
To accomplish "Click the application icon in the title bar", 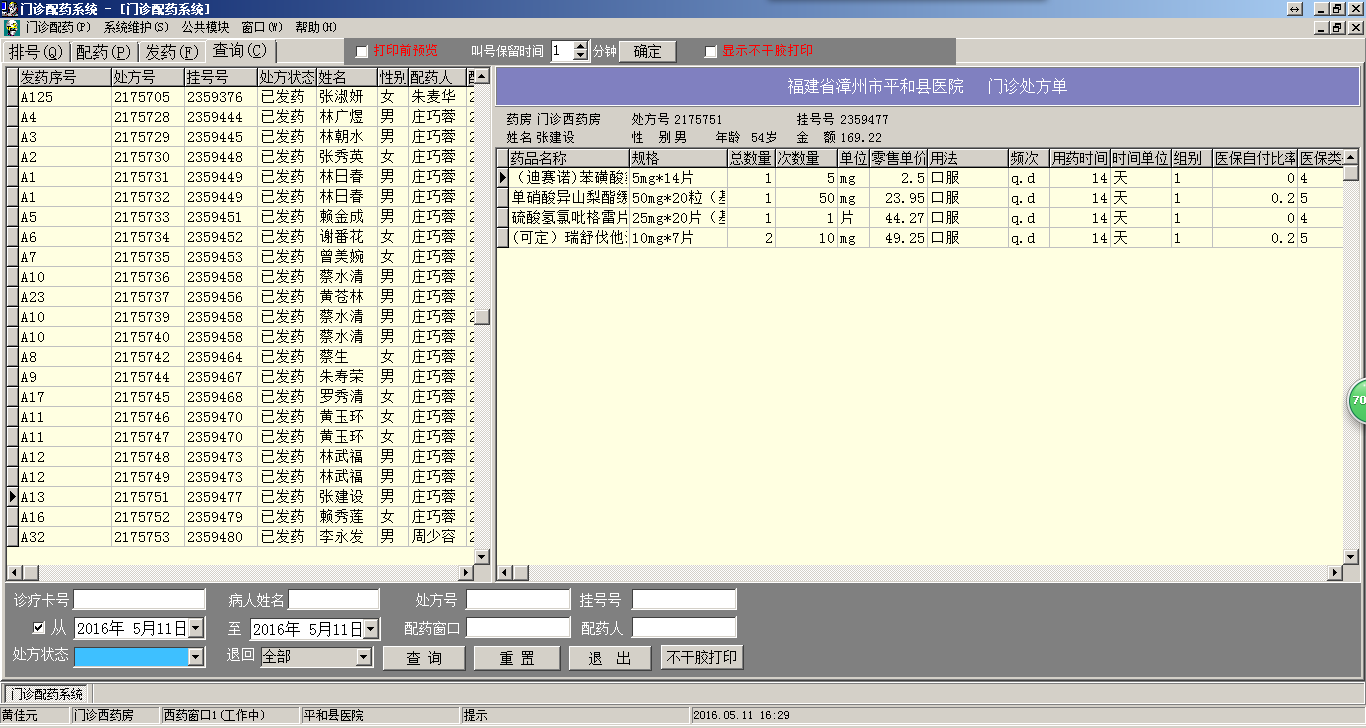I will (10, 8).
